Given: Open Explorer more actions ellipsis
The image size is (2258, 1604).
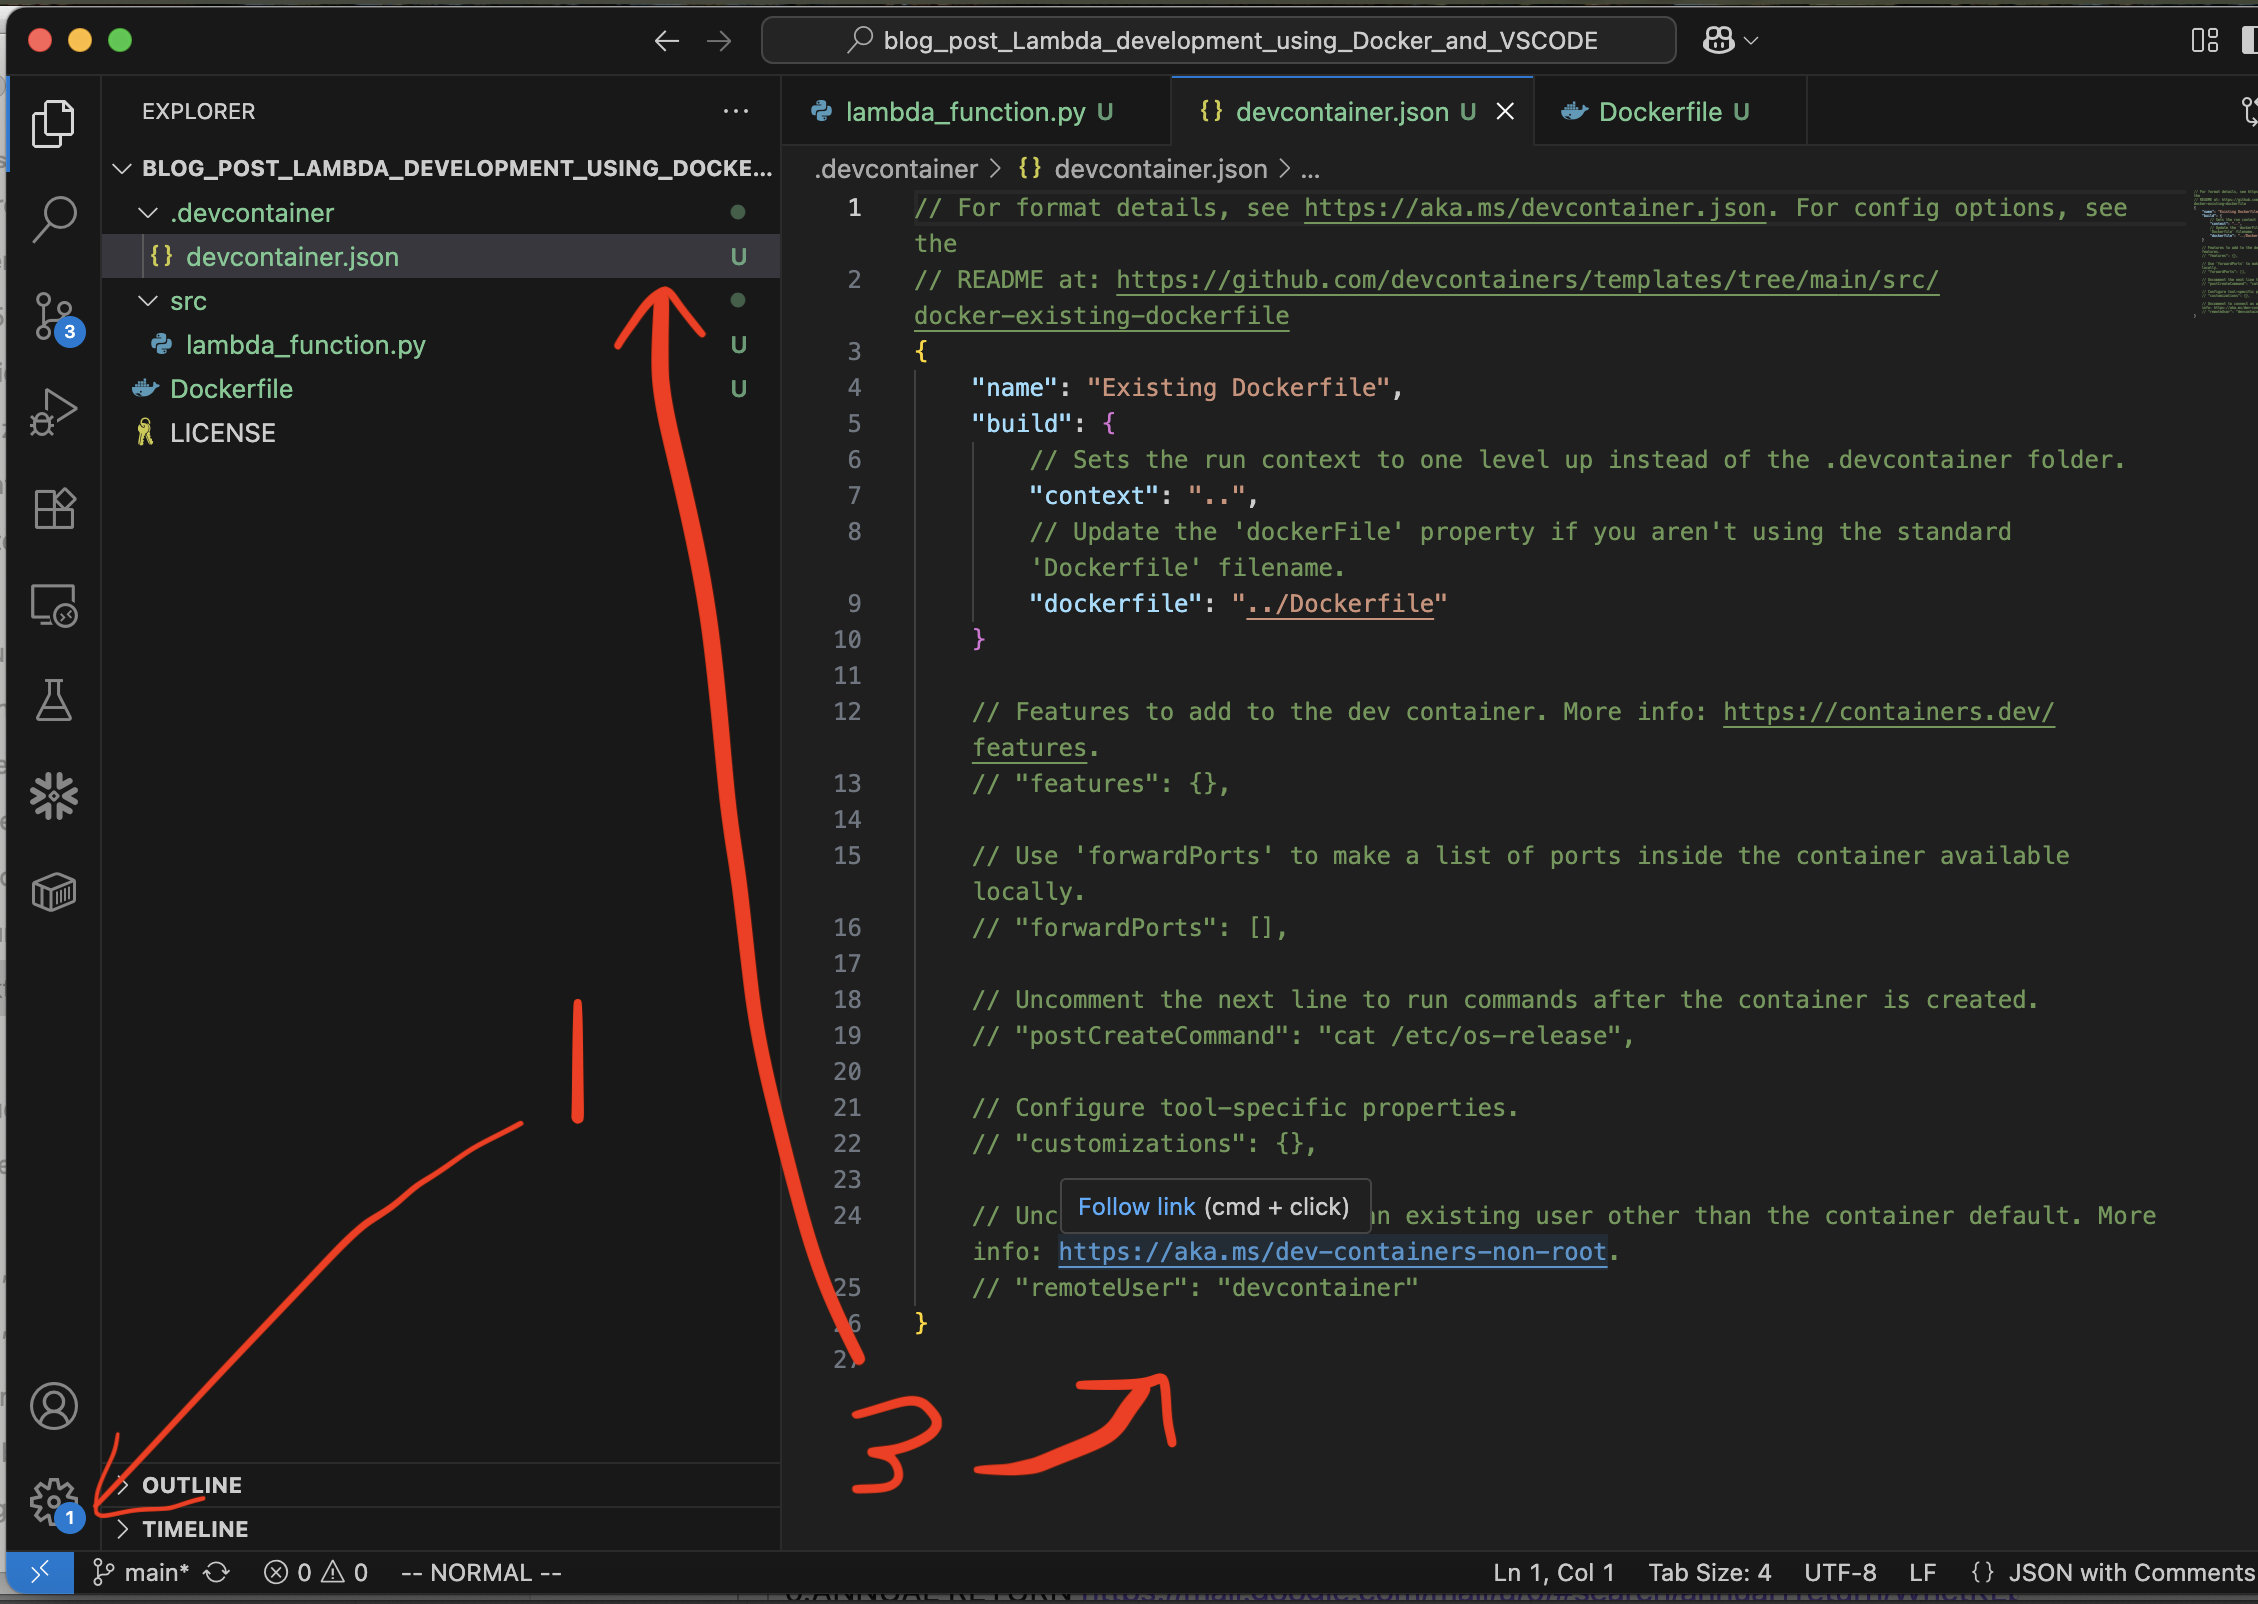Looking at the screenshot, I should 736,111.
